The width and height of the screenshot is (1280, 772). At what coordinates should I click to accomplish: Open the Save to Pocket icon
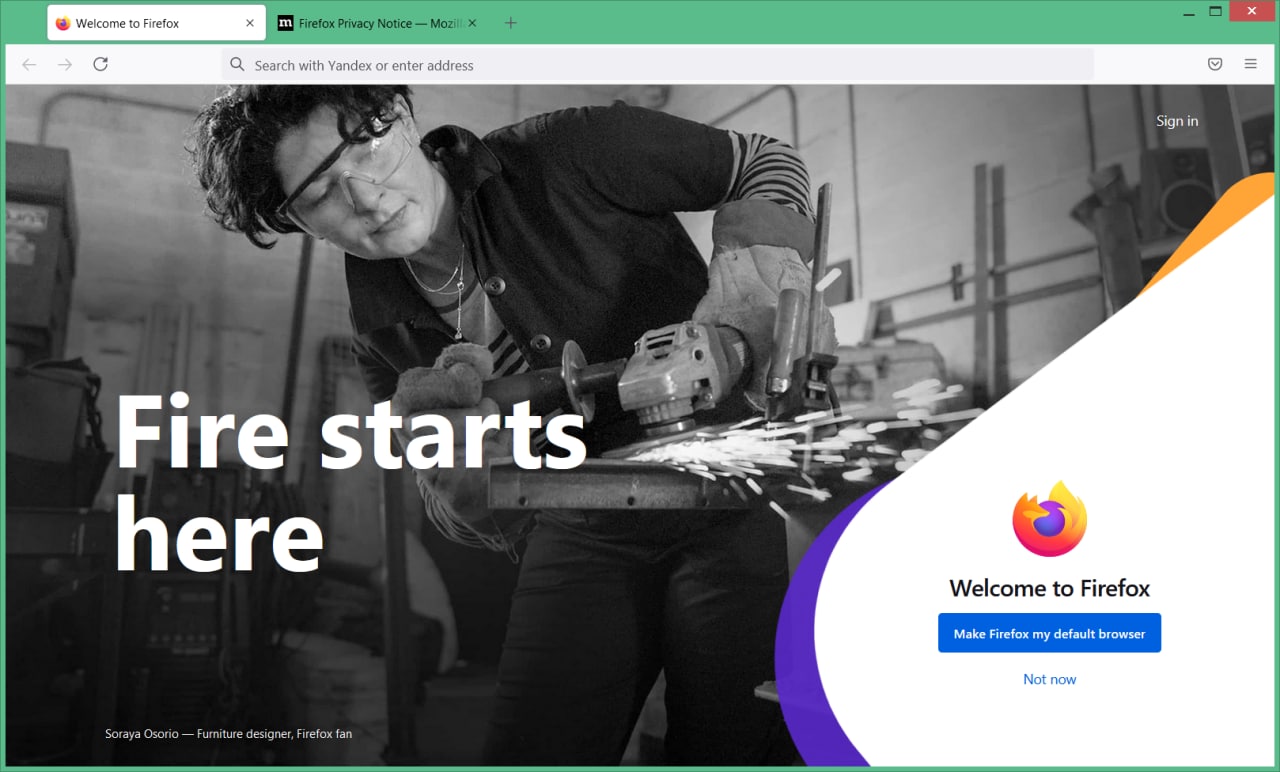click(1215, 64)
